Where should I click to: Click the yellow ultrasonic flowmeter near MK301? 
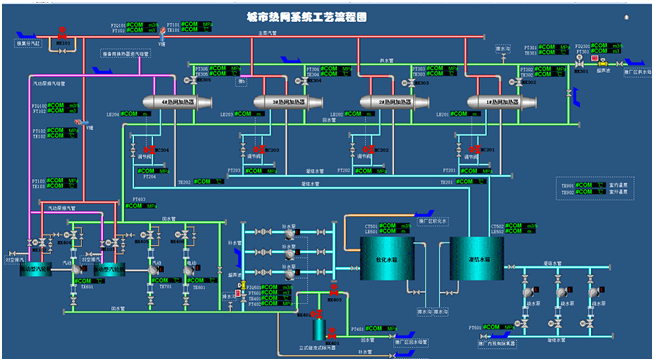point(602,63)
